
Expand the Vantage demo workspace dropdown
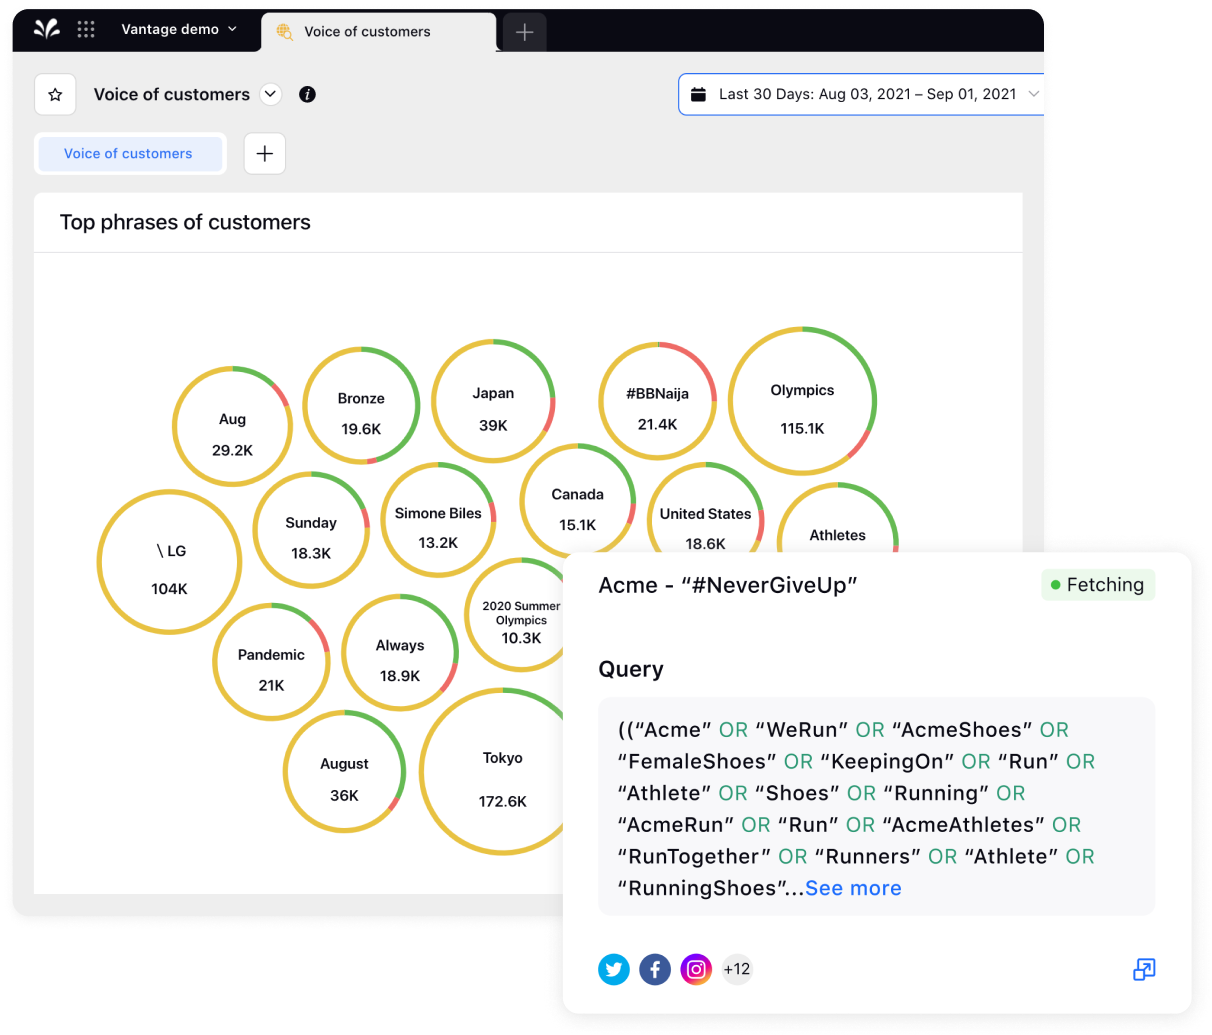point(179,29)
